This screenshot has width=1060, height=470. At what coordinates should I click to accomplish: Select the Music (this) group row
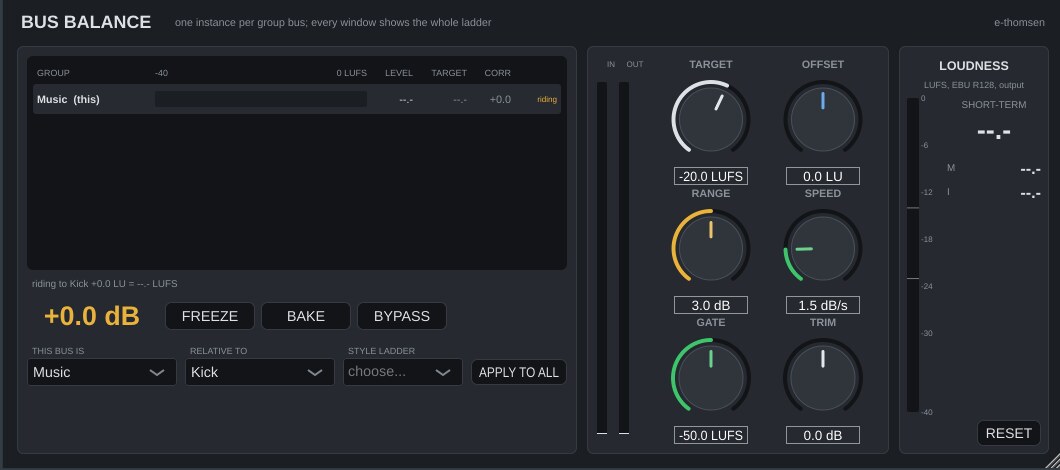tap(297, 99)
